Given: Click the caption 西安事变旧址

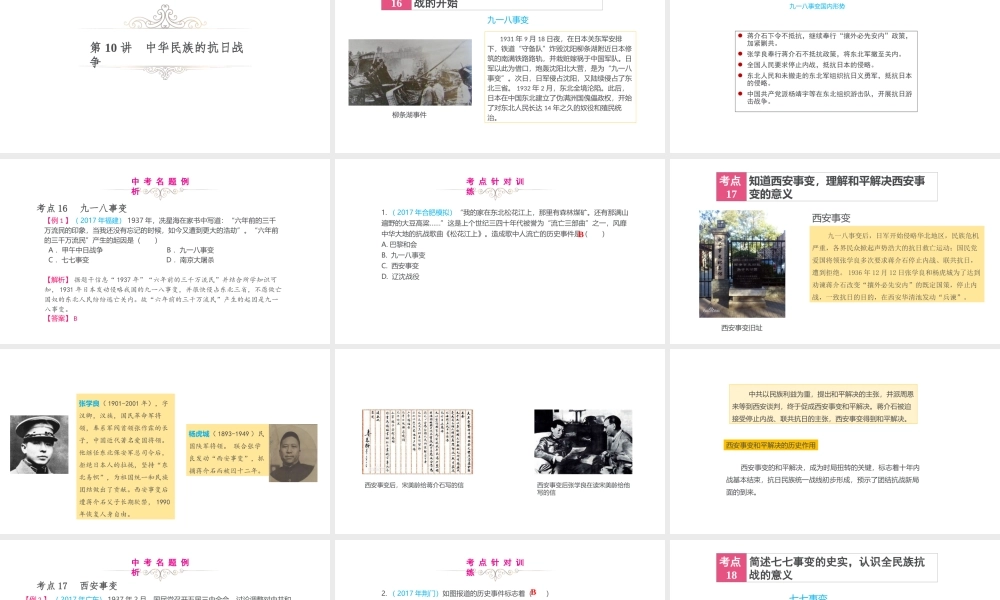Looking at the screenshot, I should click(742, 328).
